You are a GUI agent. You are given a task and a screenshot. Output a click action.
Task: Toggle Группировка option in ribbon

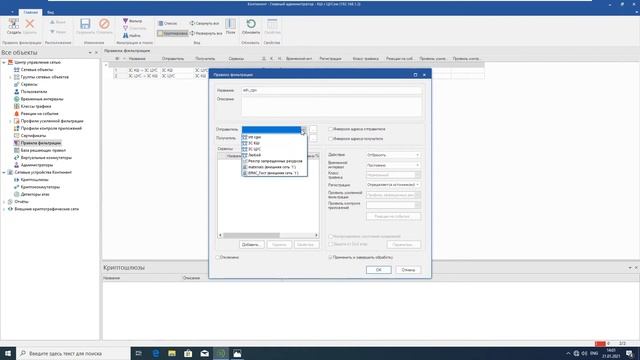click(173, 33)
